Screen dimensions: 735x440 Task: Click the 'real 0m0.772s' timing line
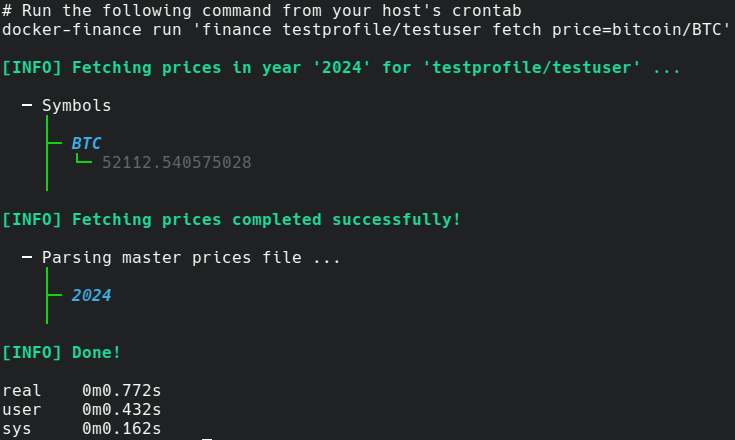(81, 390)
